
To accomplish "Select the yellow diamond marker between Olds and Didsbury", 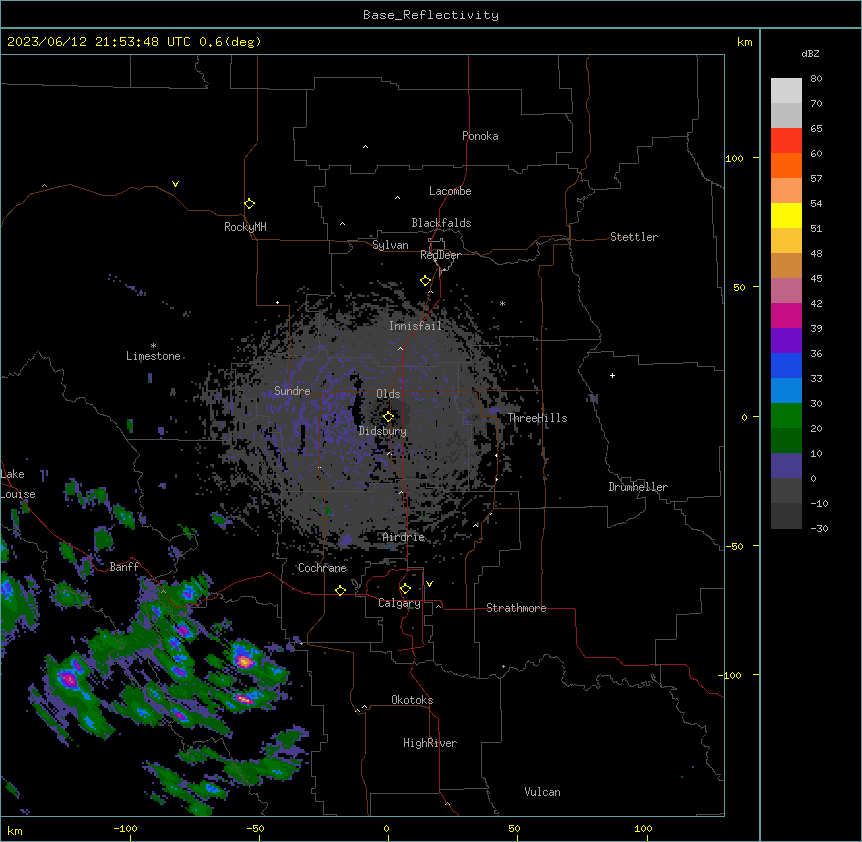I will pos(388,417).
